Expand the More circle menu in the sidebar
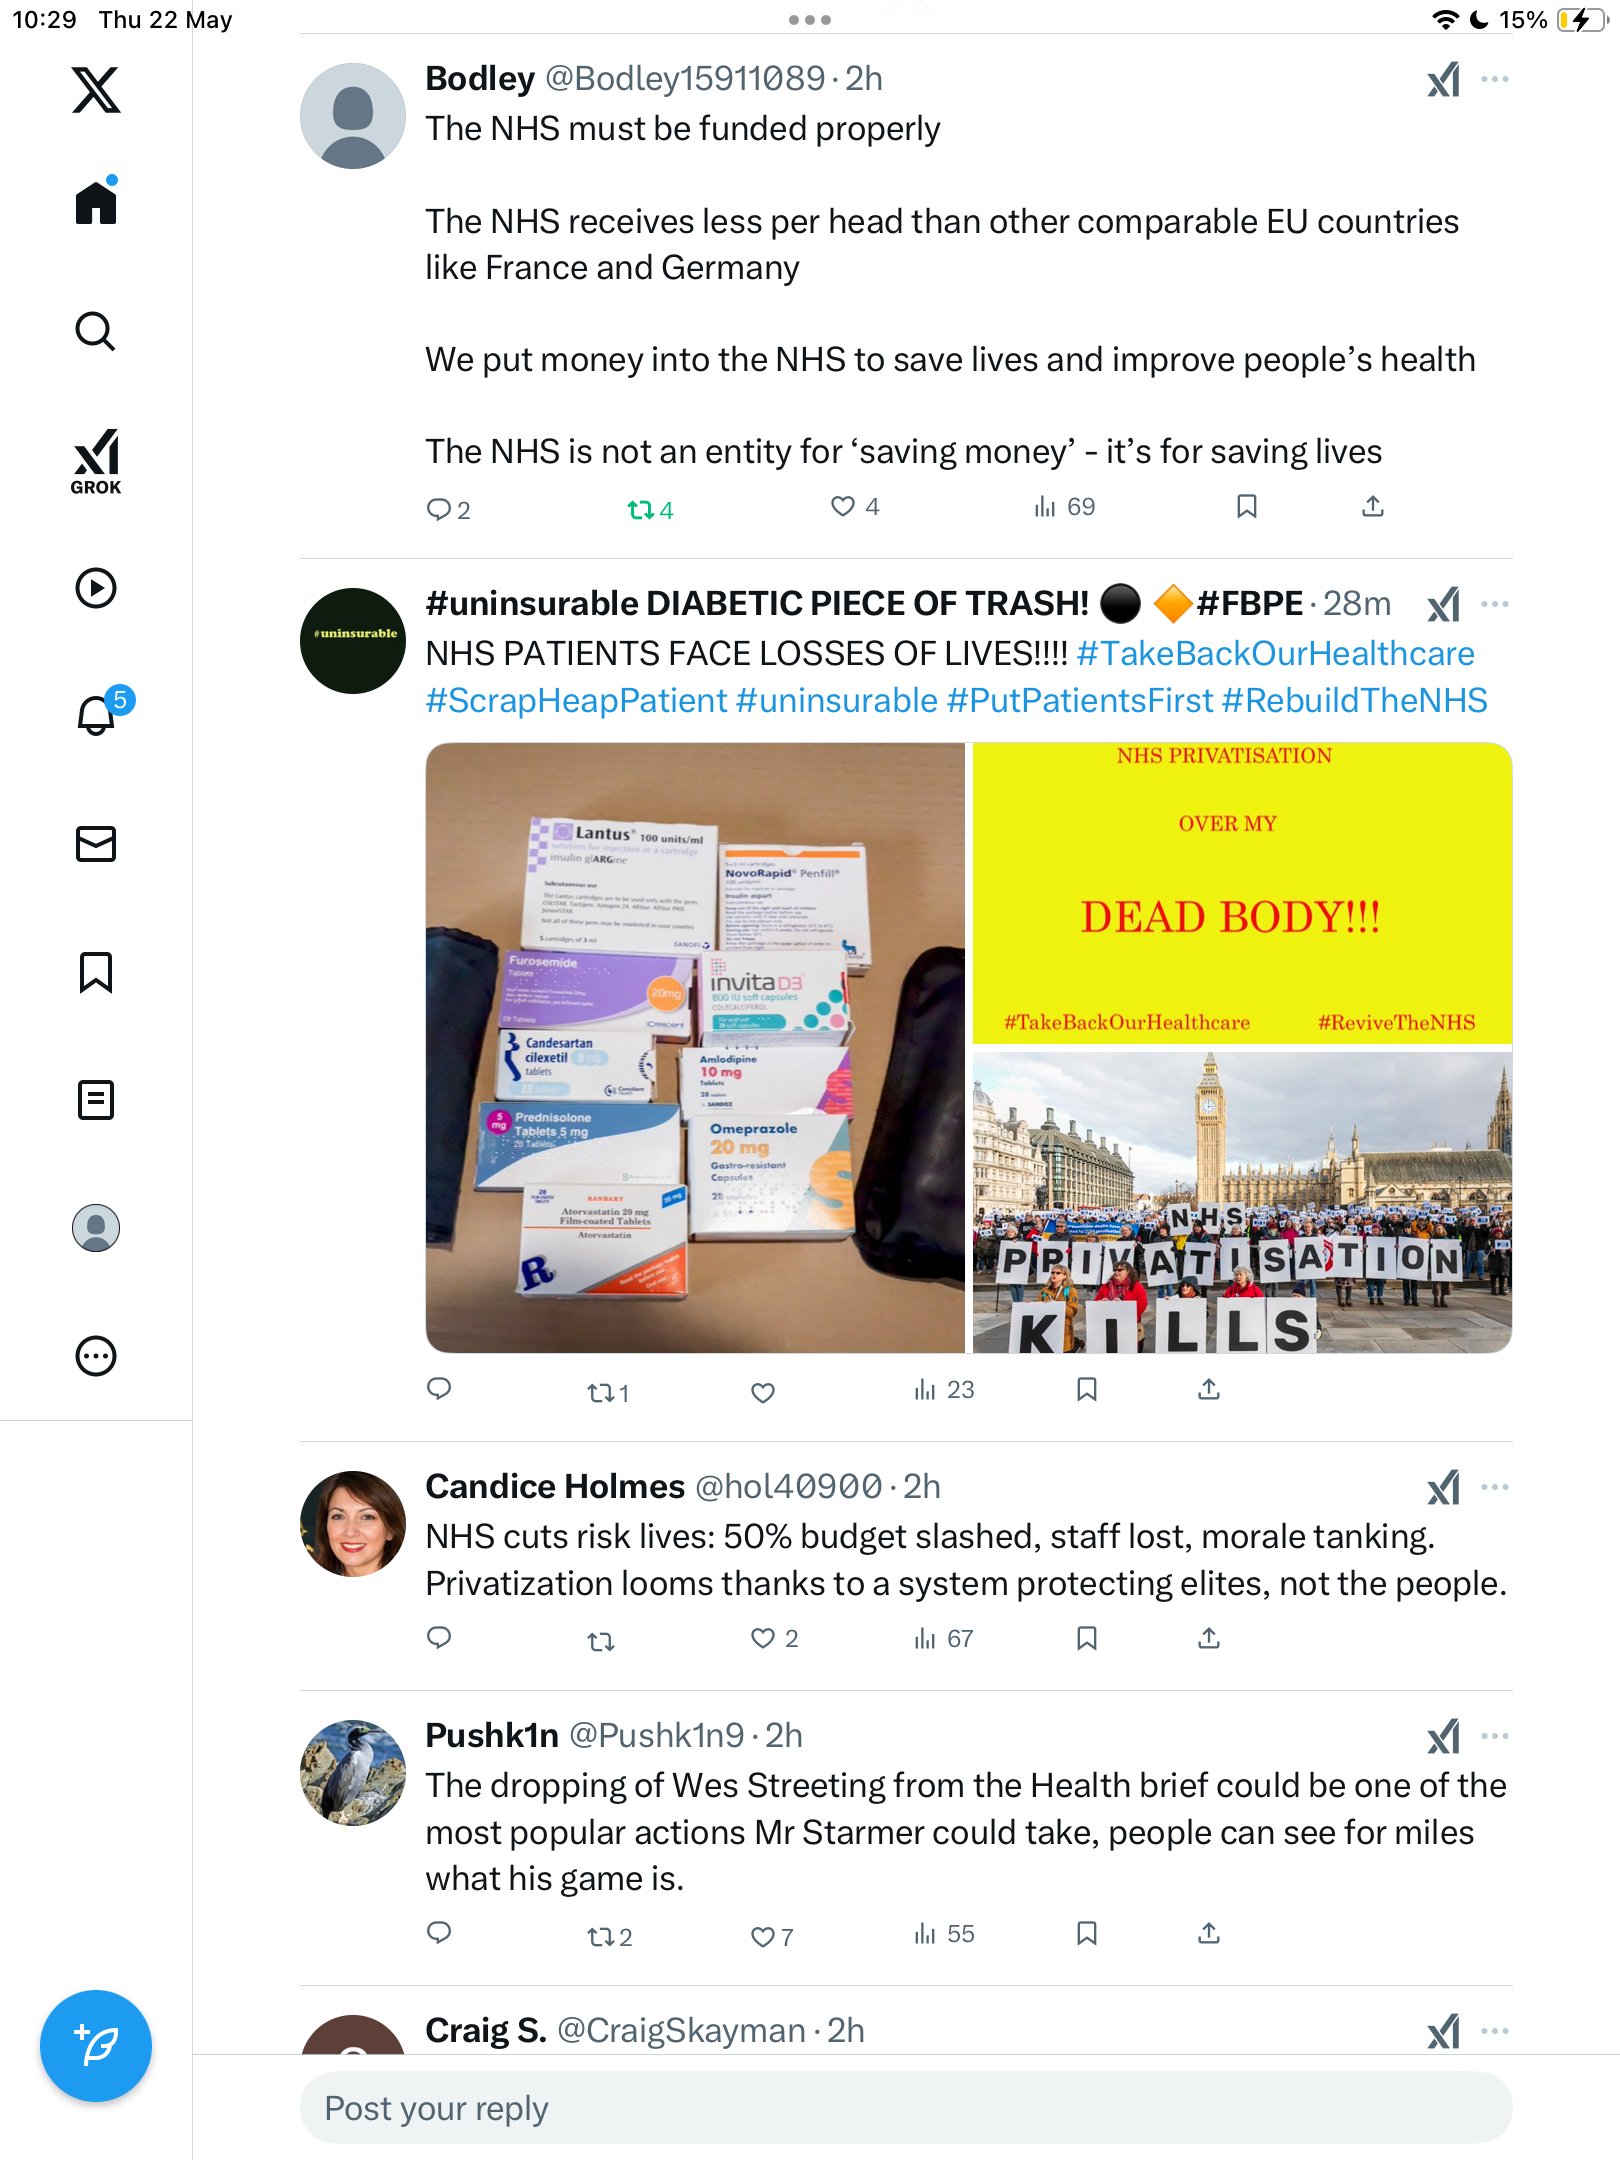 pyautogui.click(x=96, y=1356)
